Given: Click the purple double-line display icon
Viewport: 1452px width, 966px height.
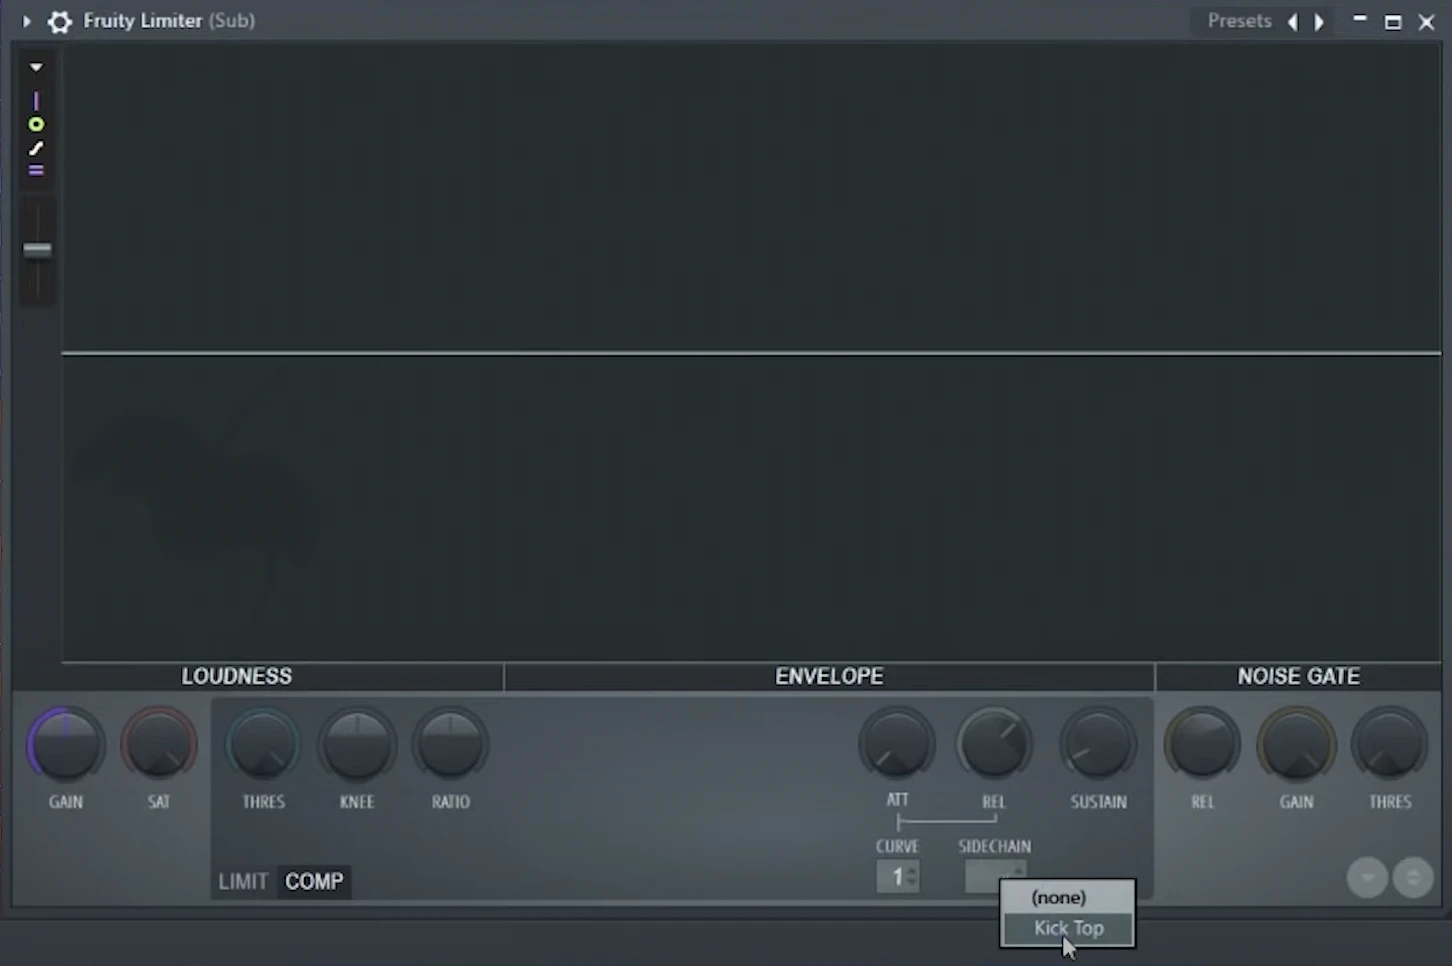Looking at the screenshot, I should (x=36, y=171).
